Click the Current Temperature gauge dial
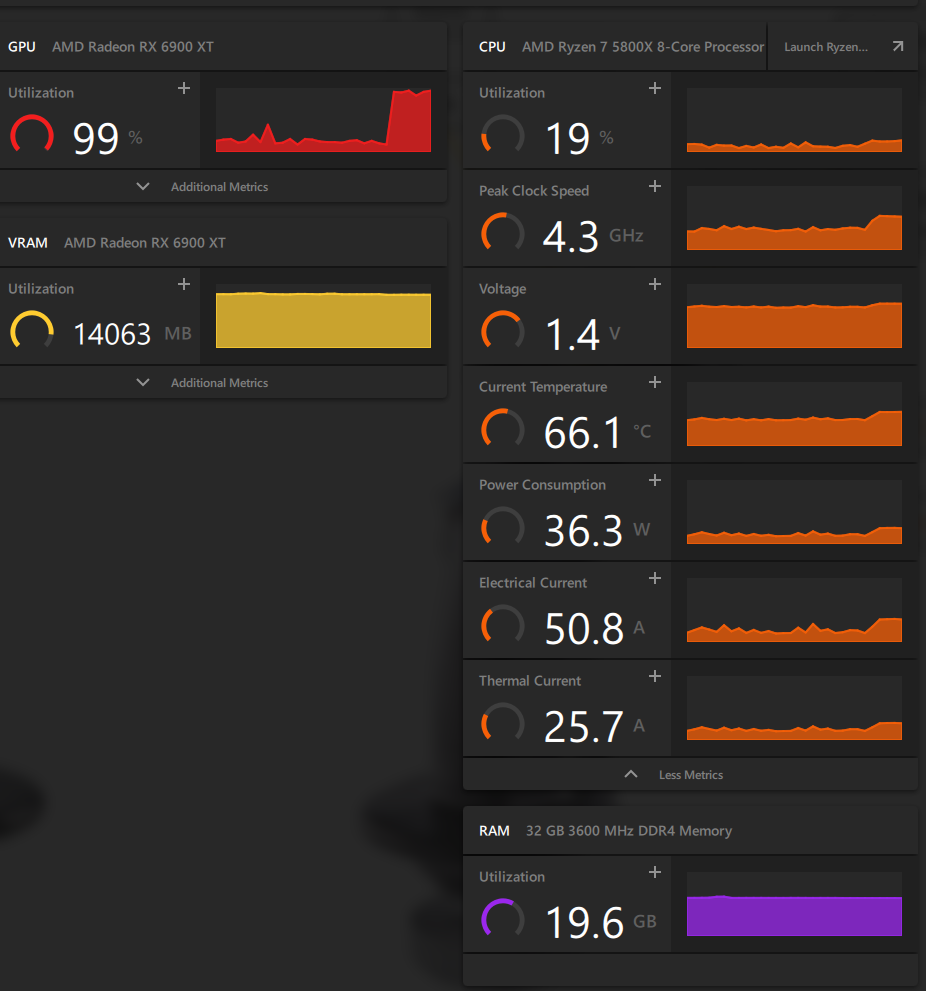This screenshot has height=991, width=926. (503, 429)
